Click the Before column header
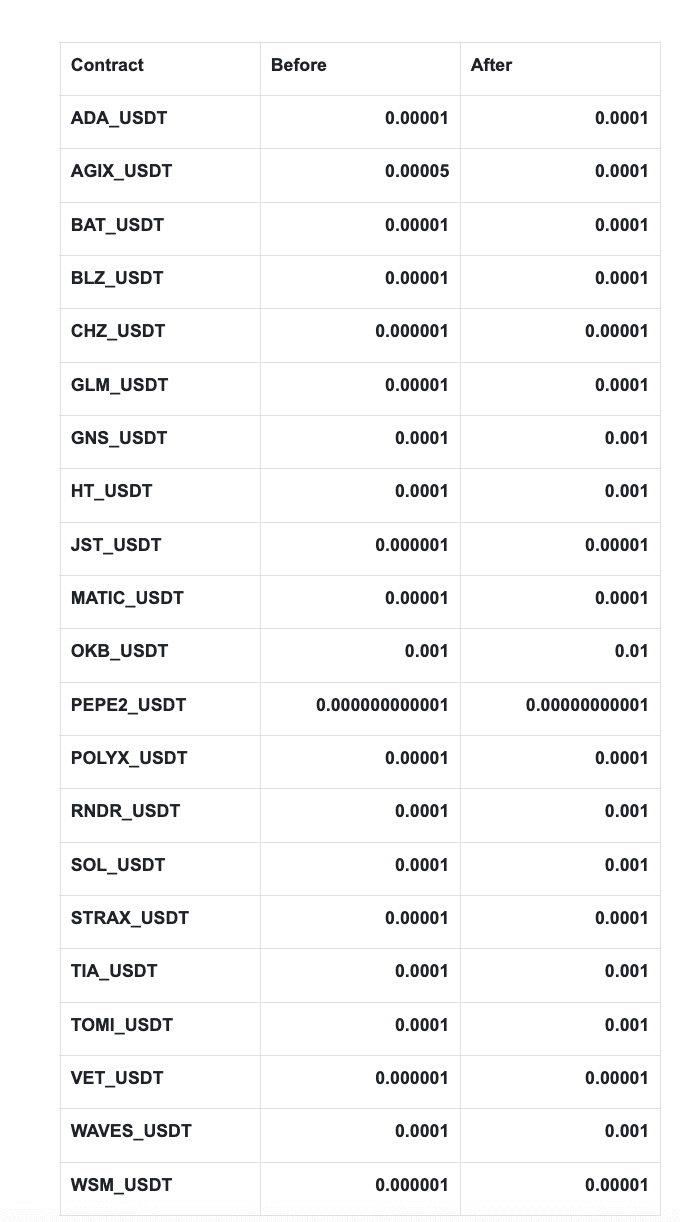Screen dimensions: 680x1222 tap(298, 65)
